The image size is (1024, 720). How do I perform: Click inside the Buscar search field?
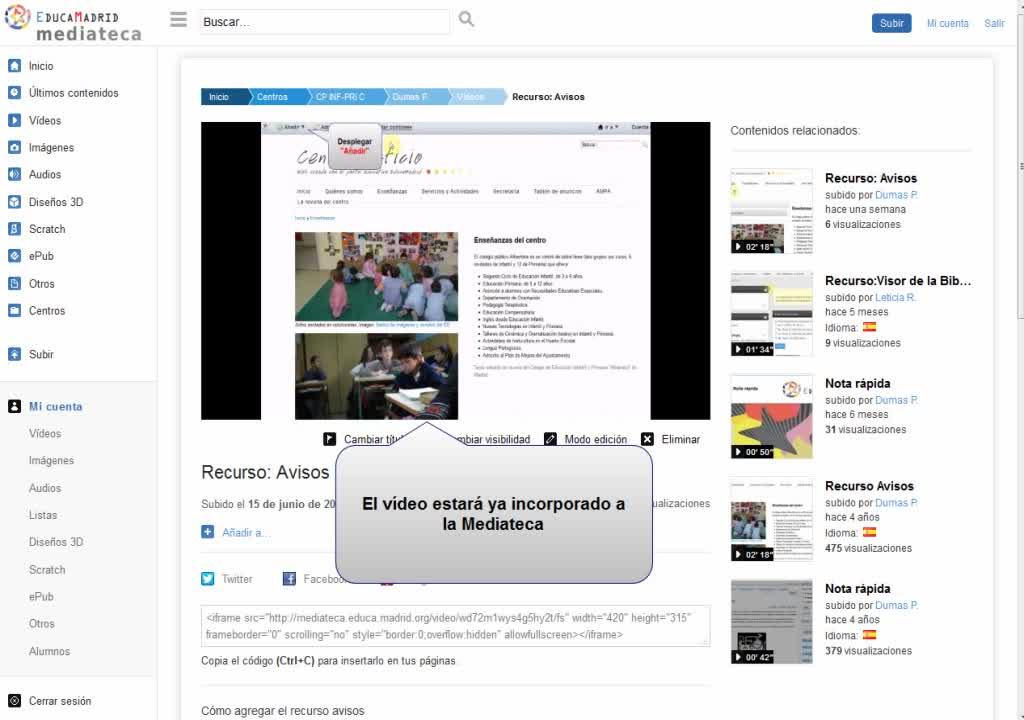325,22
